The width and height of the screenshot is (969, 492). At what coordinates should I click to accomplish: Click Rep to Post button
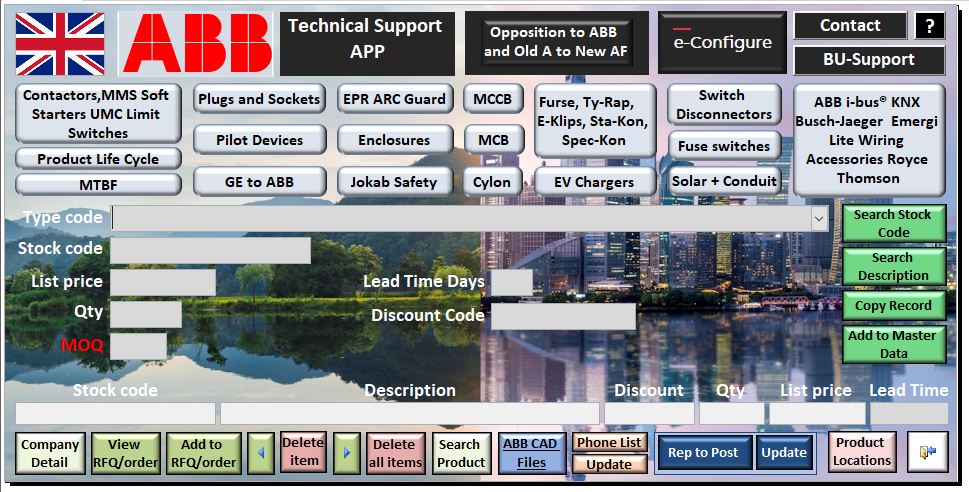coord(703,452)
